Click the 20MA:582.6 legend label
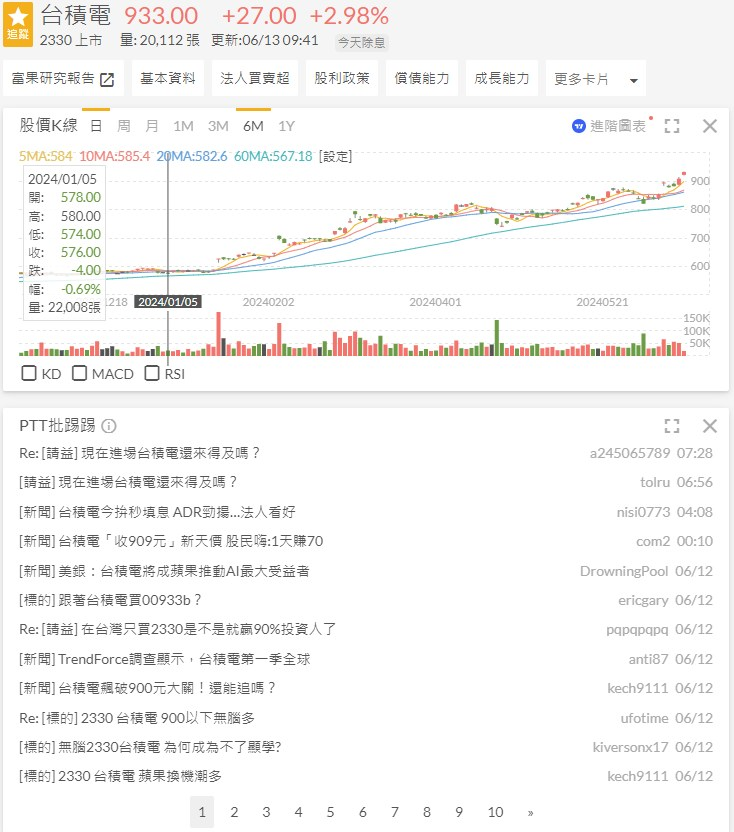The image size is (734, 832). [192, 156]
